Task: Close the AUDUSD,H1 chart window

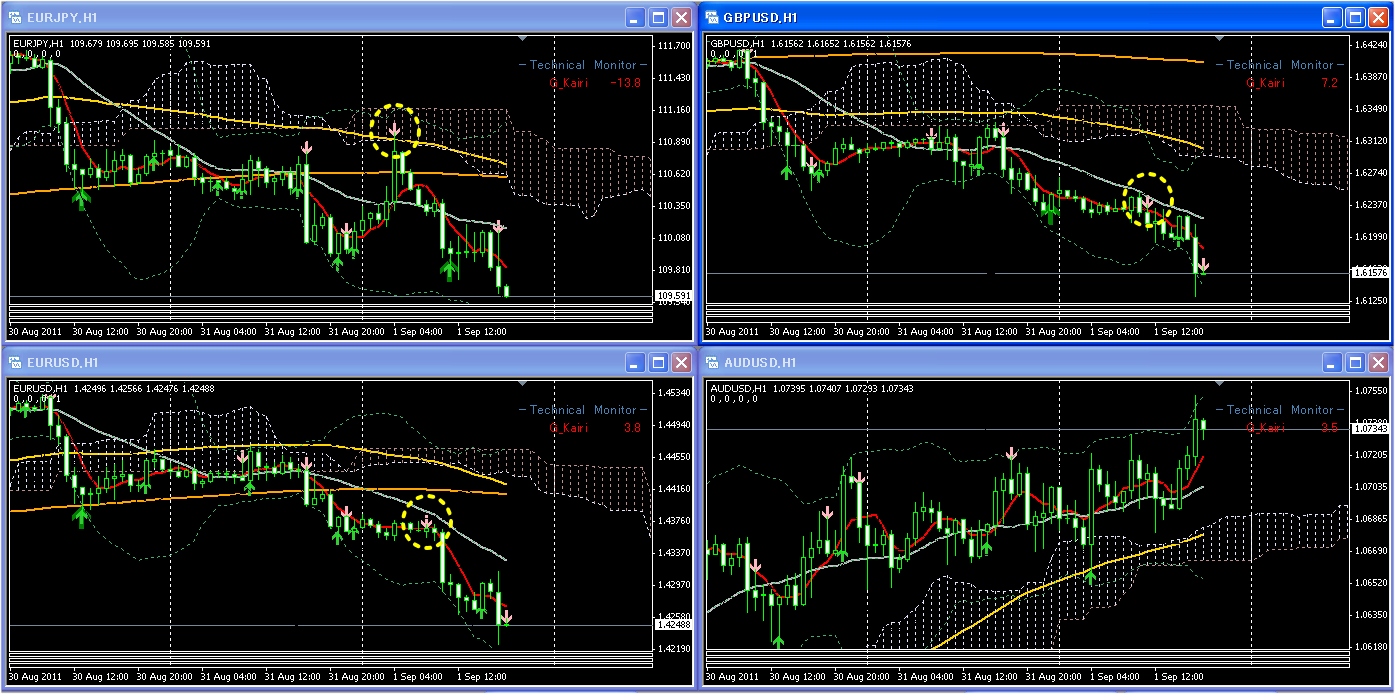Action: click(x=1379, y=362)
